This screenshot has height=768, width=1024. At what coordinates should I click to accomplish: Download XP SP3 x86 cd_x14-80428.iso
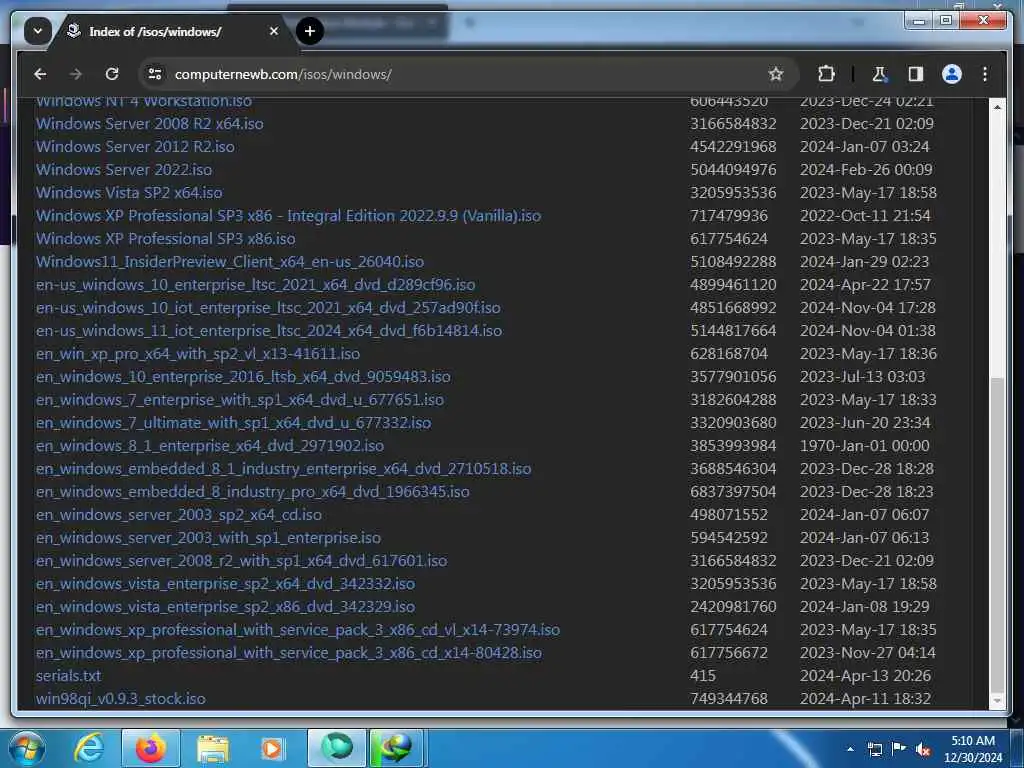click(x=289, y=653)
